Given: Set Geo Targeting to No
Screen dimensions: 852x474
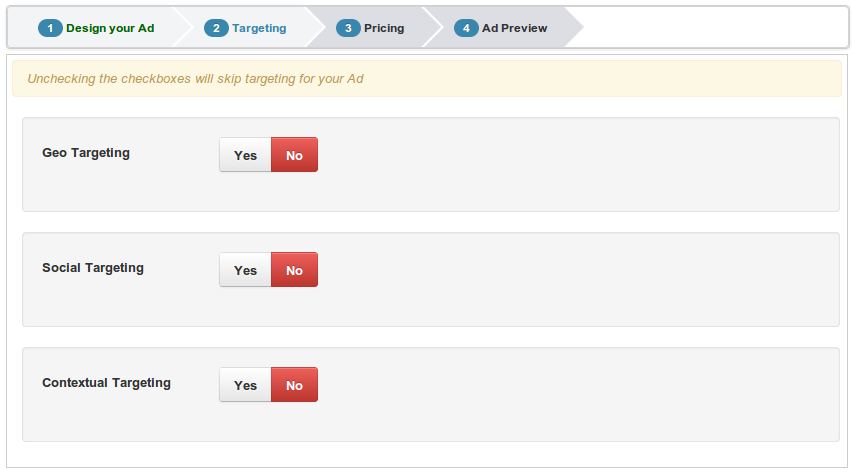Looking at the screenshot, I should [294, 155].
